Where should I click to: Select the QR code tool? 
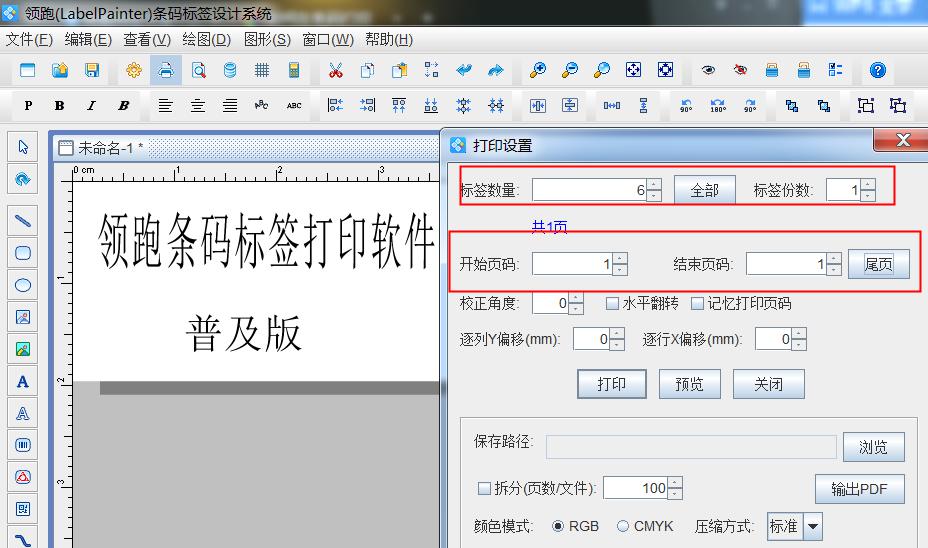(23, 509)
